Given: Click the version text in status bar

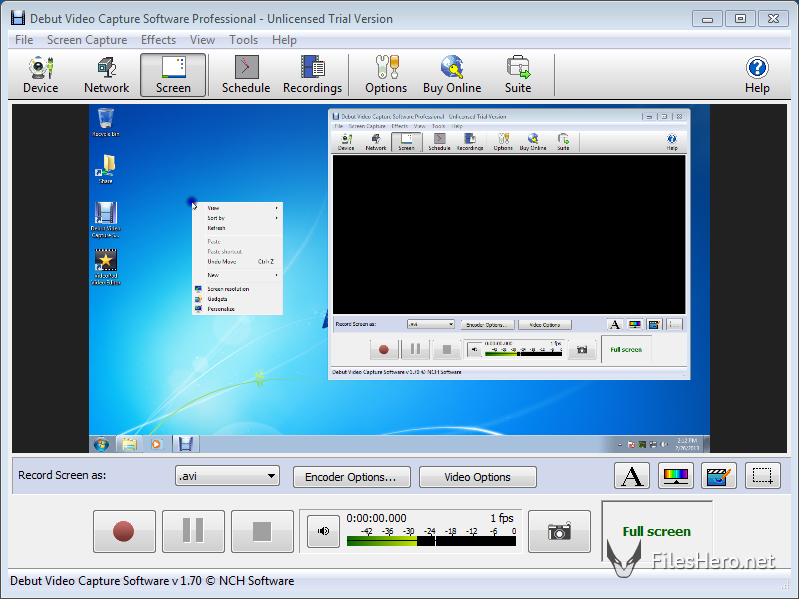Looking at the screenshot, I should click(152, 581).
